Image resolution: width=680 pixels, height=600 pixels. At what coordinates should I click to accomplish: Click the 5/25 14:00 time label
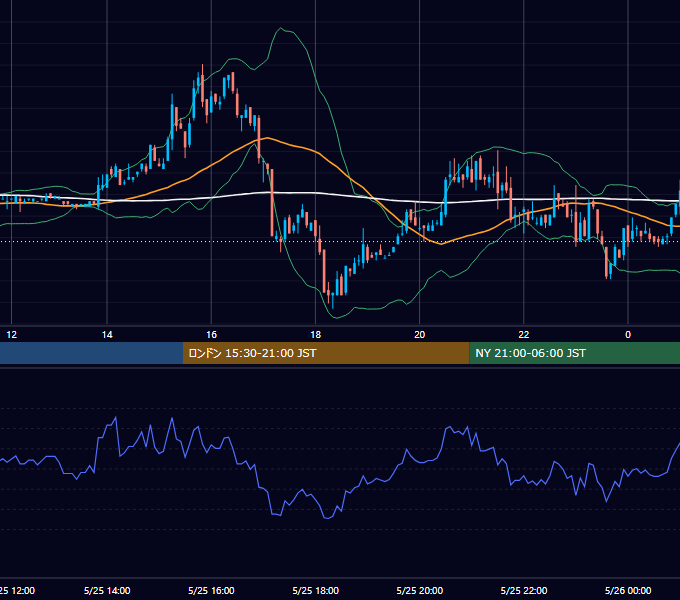pos(107,590)
